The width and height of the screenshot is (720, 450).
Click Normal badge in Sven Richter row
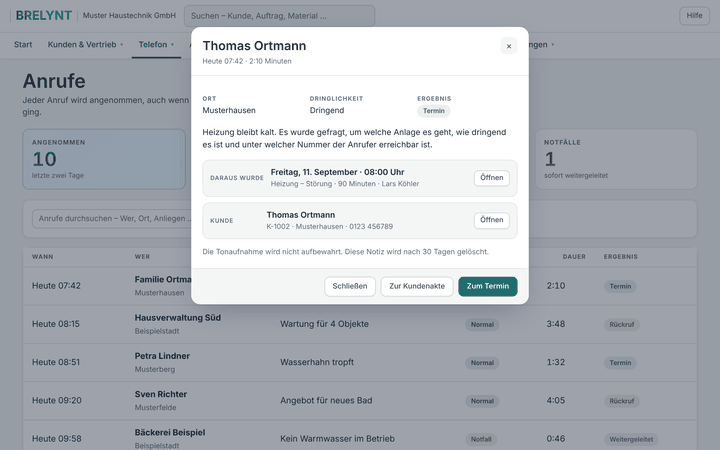tap(482, 401)
